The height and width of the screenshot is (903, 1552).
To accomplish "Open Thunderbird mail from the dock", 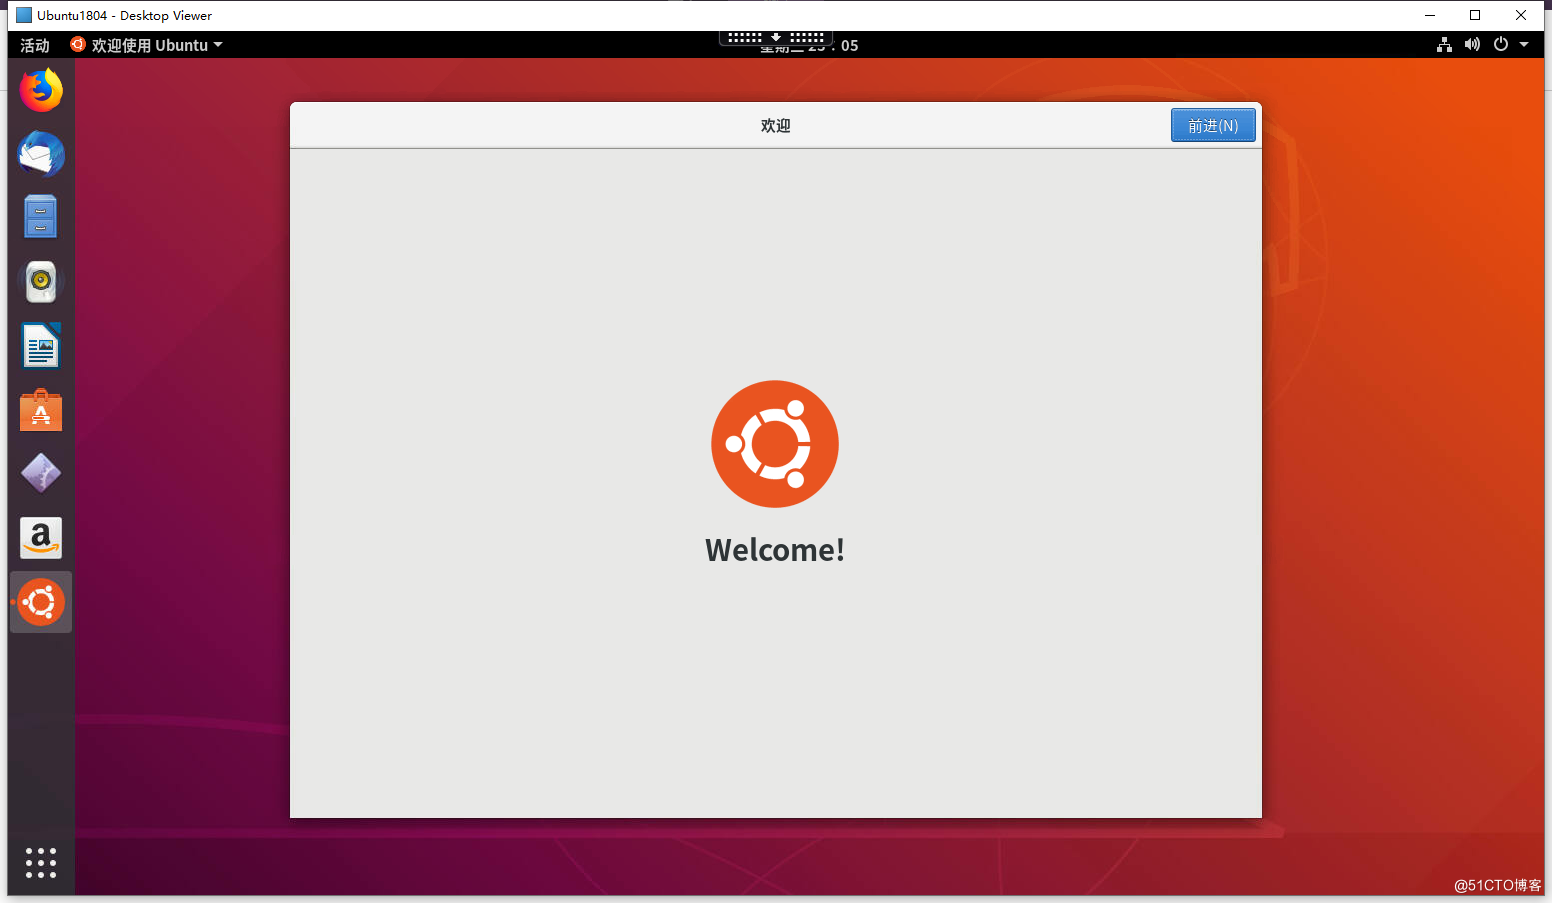I will click(x=41, y=154).
